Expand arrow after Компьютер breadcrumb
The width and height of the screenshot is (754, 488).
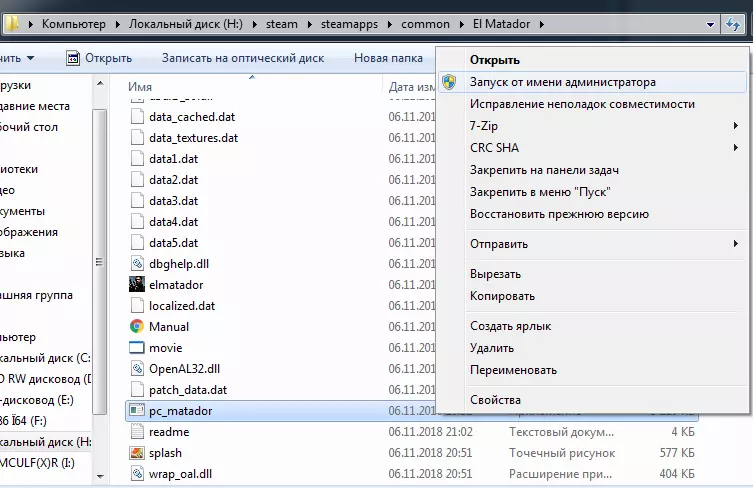(x=117, y=24)
